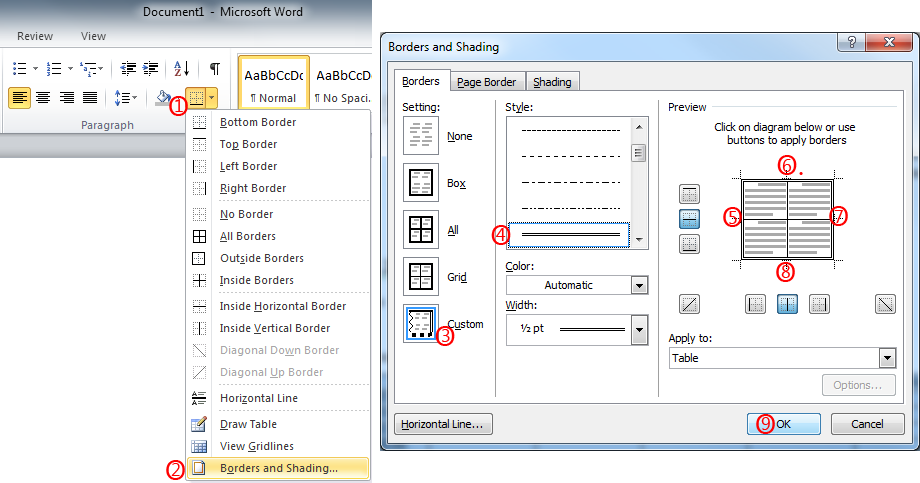Choose Bottom Border from menu

[279, 122]
